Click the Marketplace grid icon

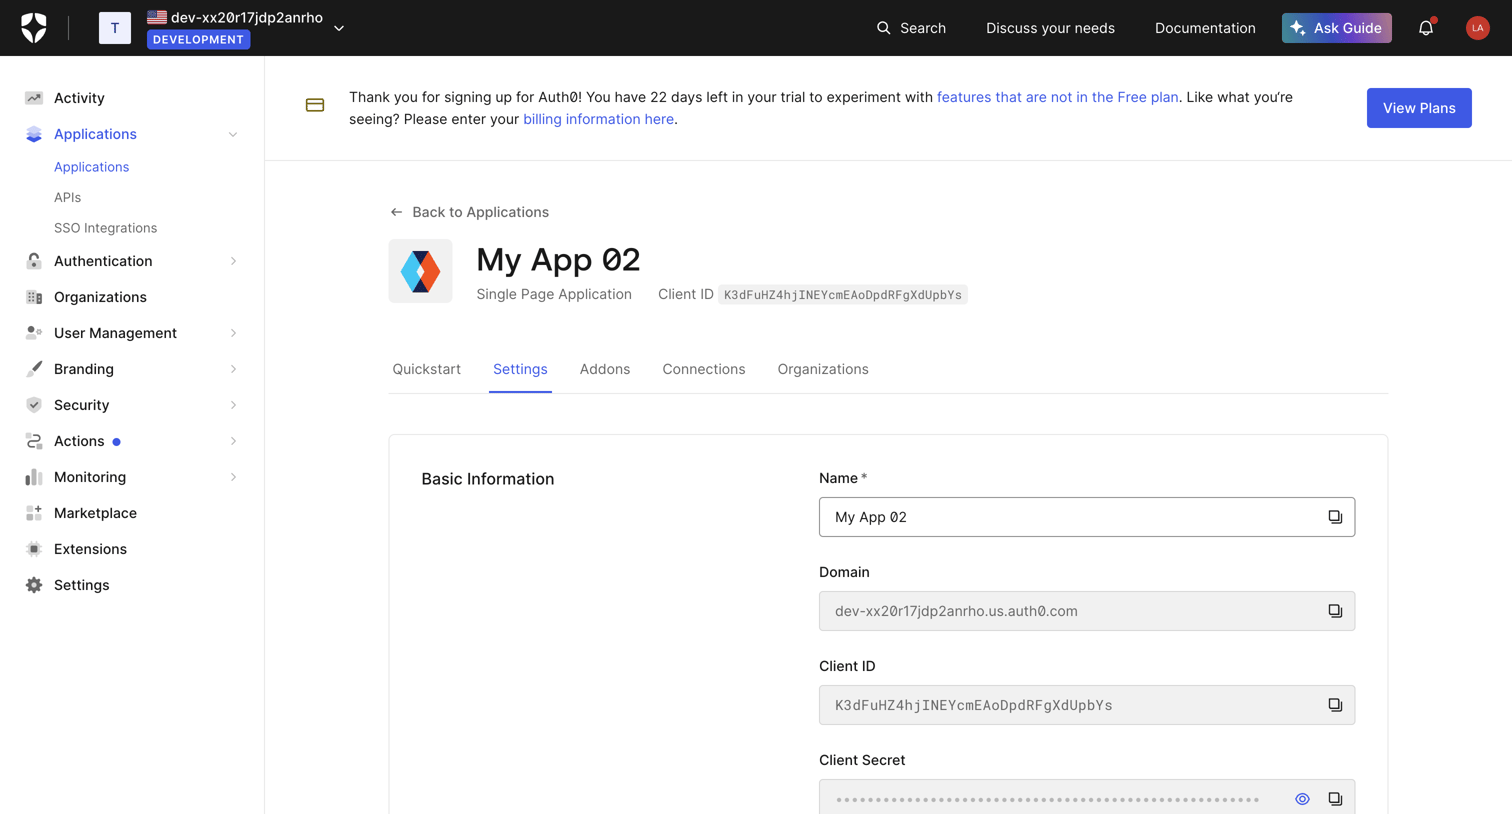point(34,513)
